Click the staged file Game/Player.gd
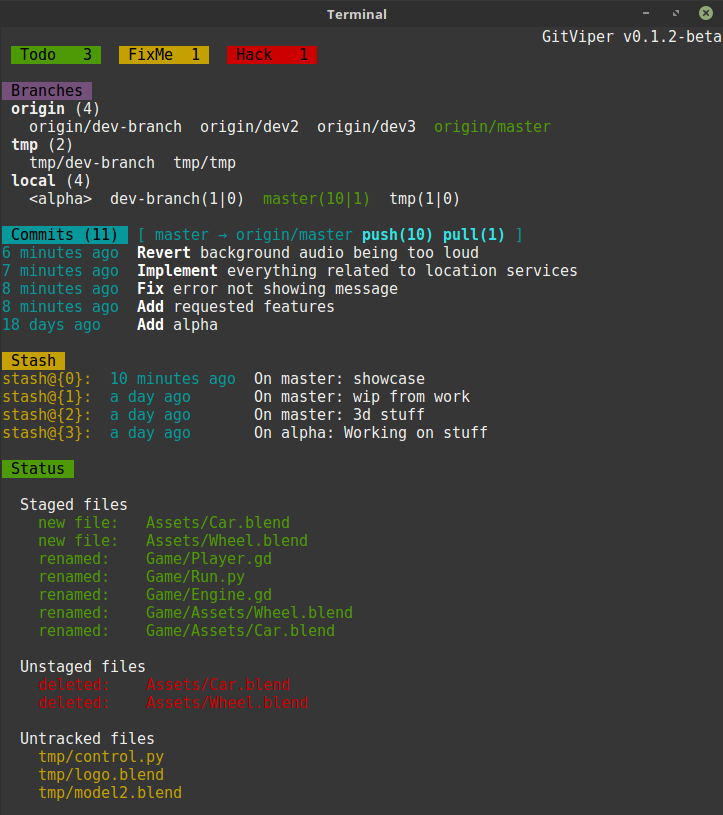The image size is (723, 815). [208, 559]
